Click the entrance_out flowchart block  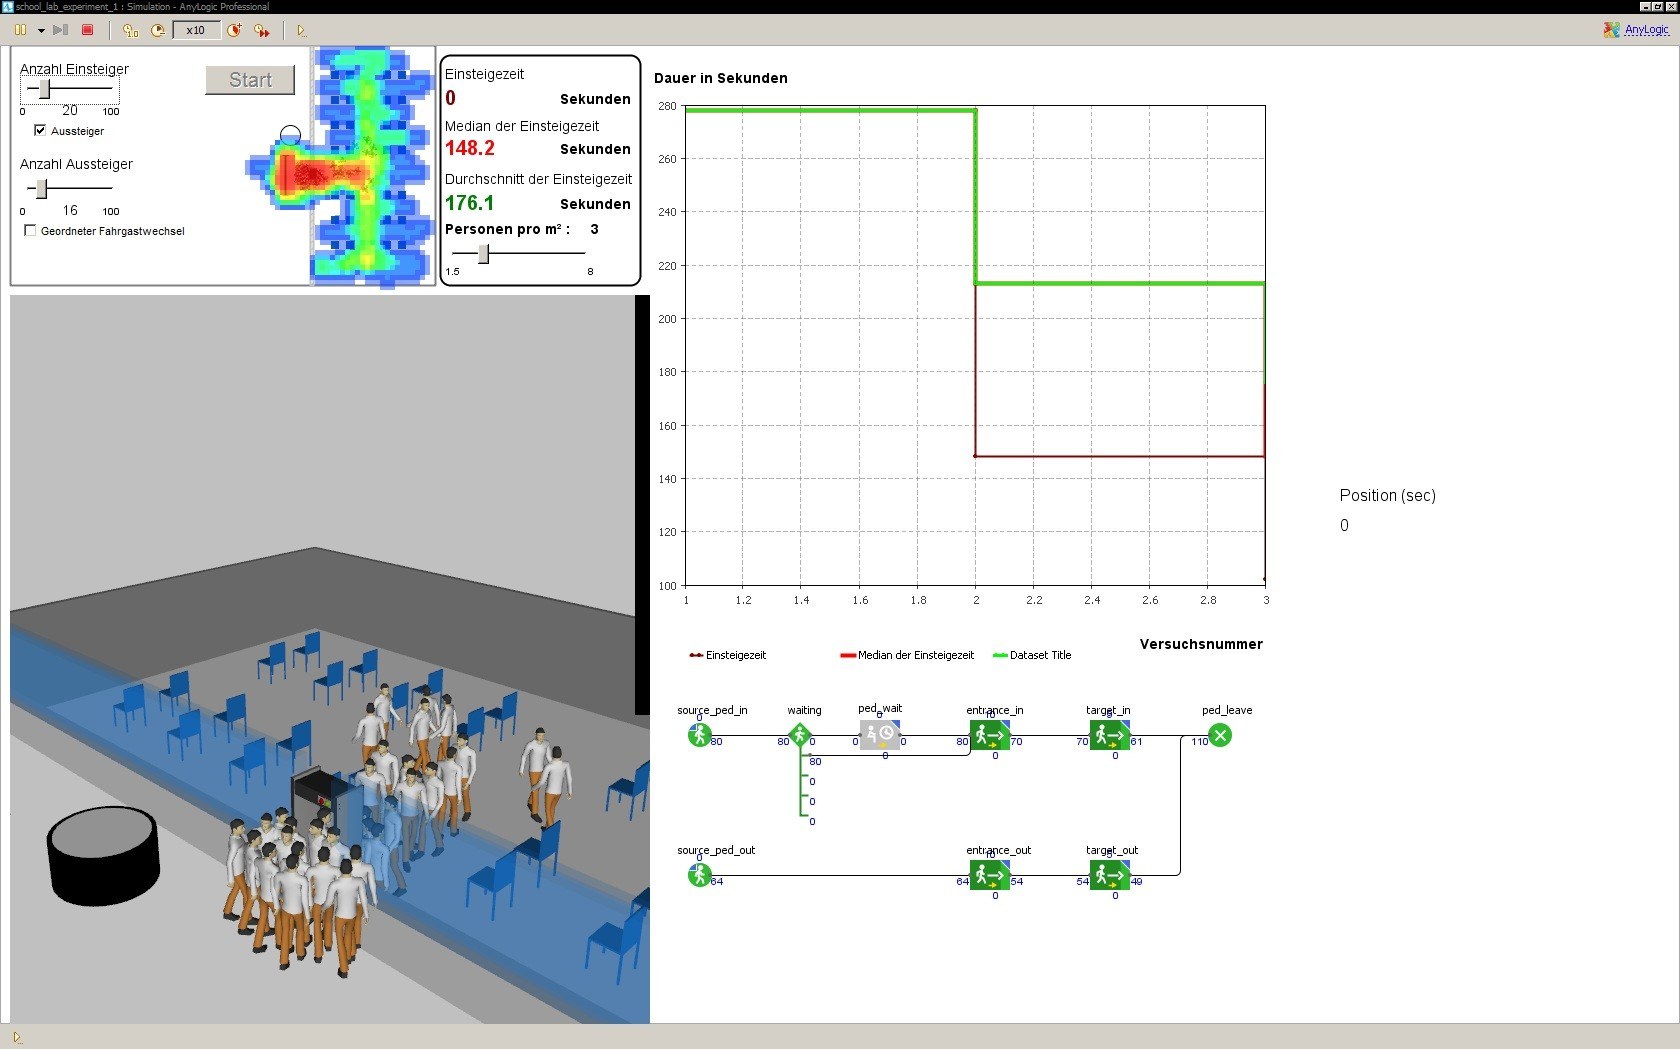click(x=991, y=875)
